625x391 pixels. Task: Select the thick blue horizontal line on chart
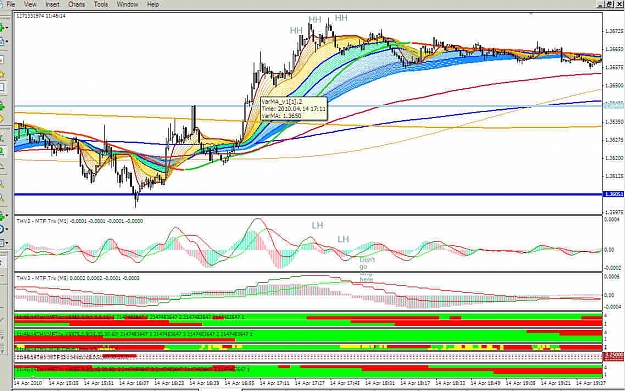(x=308, y=195)
